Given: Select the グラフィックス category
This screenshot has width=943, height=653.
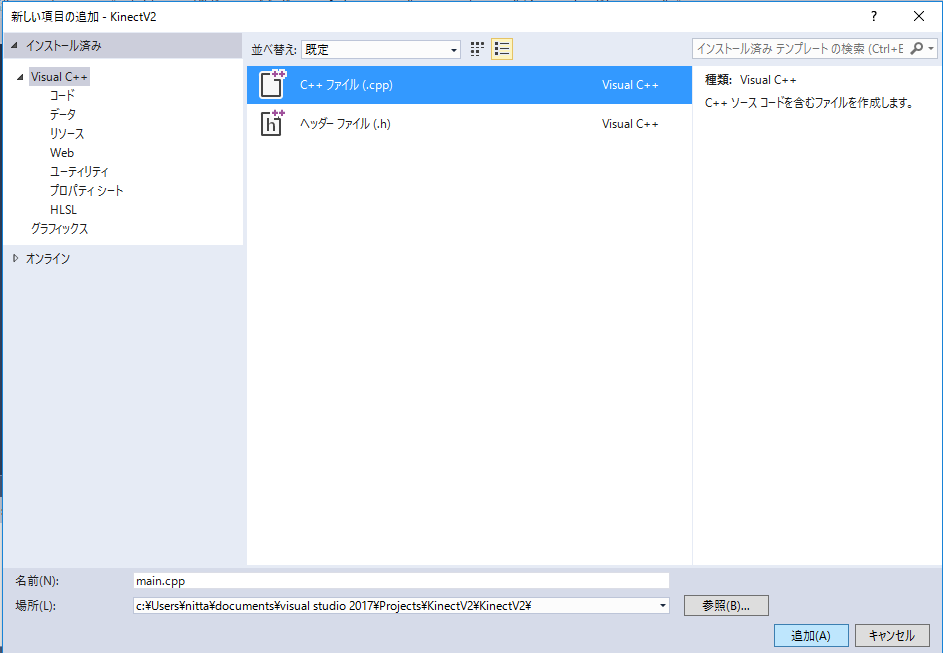Looking at the screenshot, I should 59,228.
